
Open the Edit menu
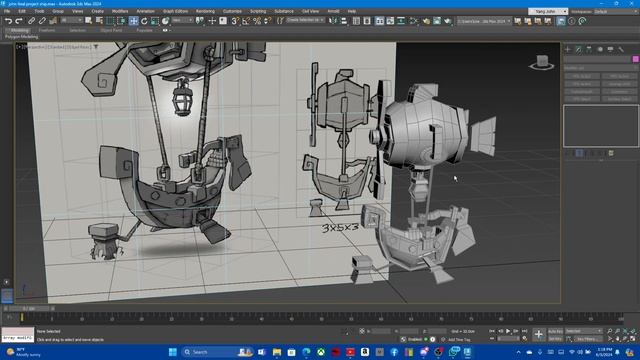tap(22, 11)
